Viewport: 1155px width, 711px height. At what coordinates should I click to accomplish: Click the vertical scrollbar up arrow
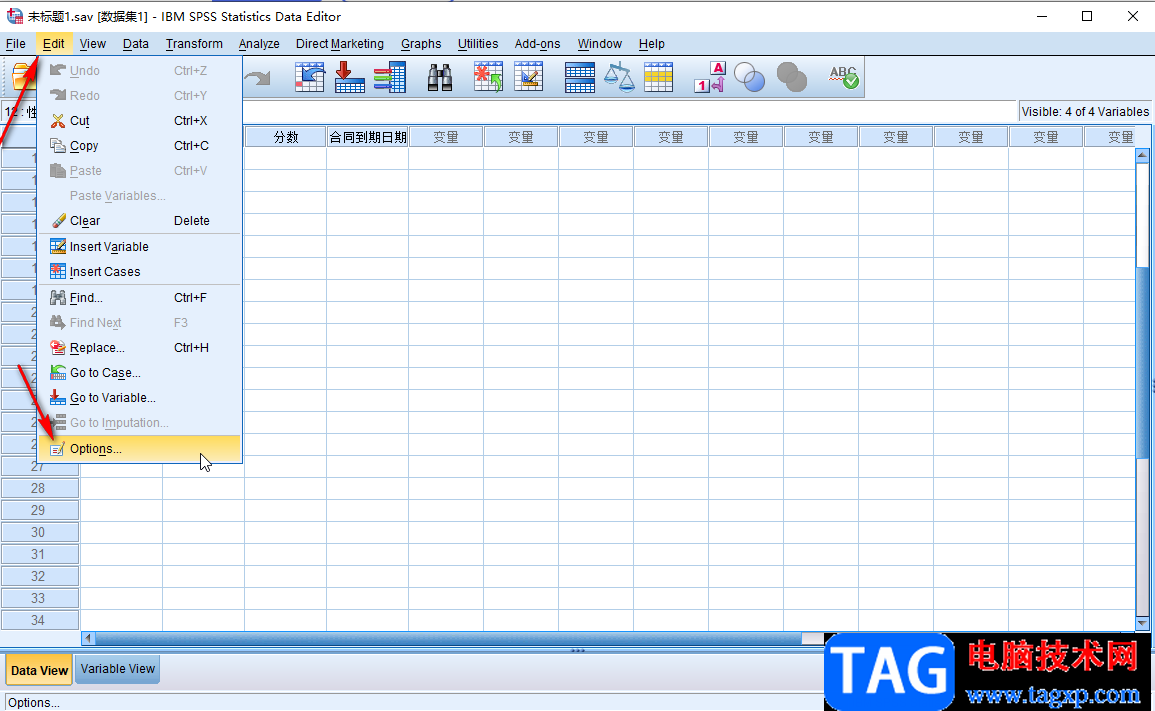[x=1142, y=155]
